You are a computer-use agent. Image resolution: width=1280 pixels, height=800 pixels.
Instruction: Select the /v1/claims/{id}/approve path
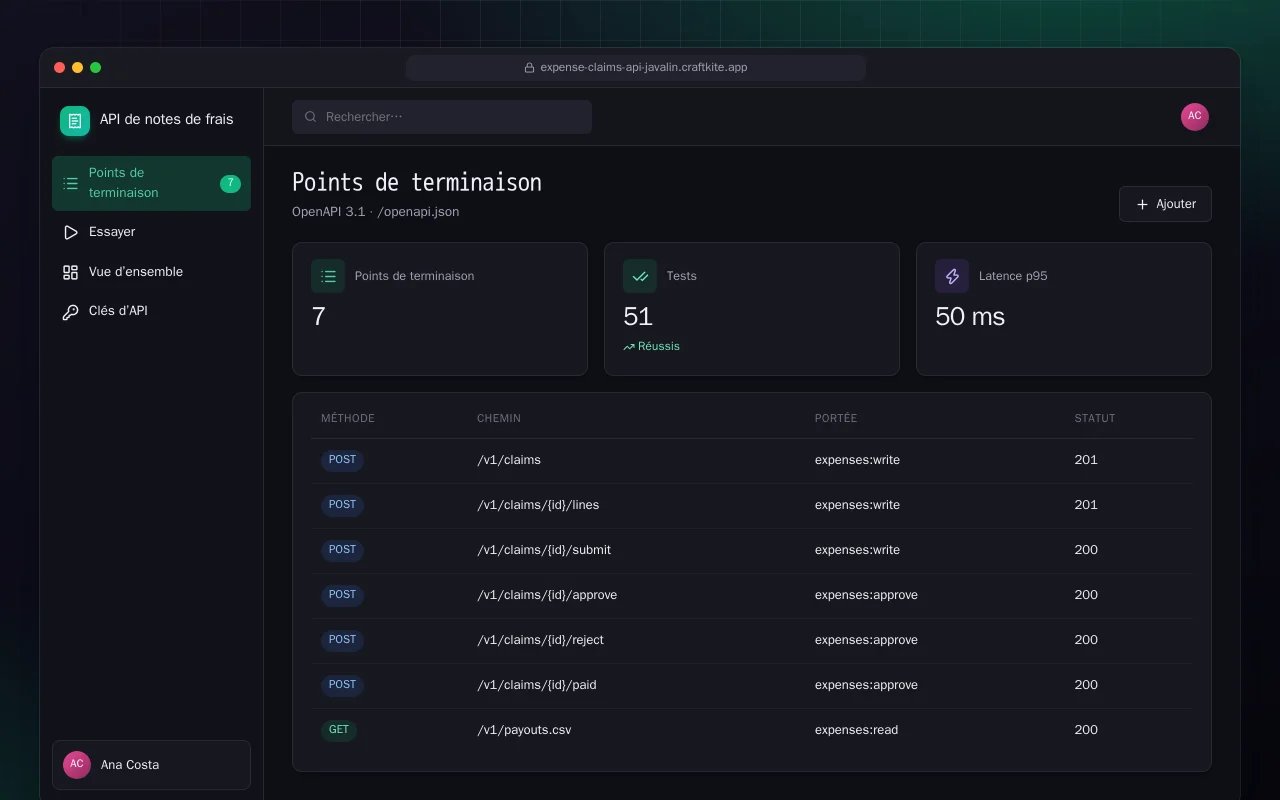click(x=547, y=595)
